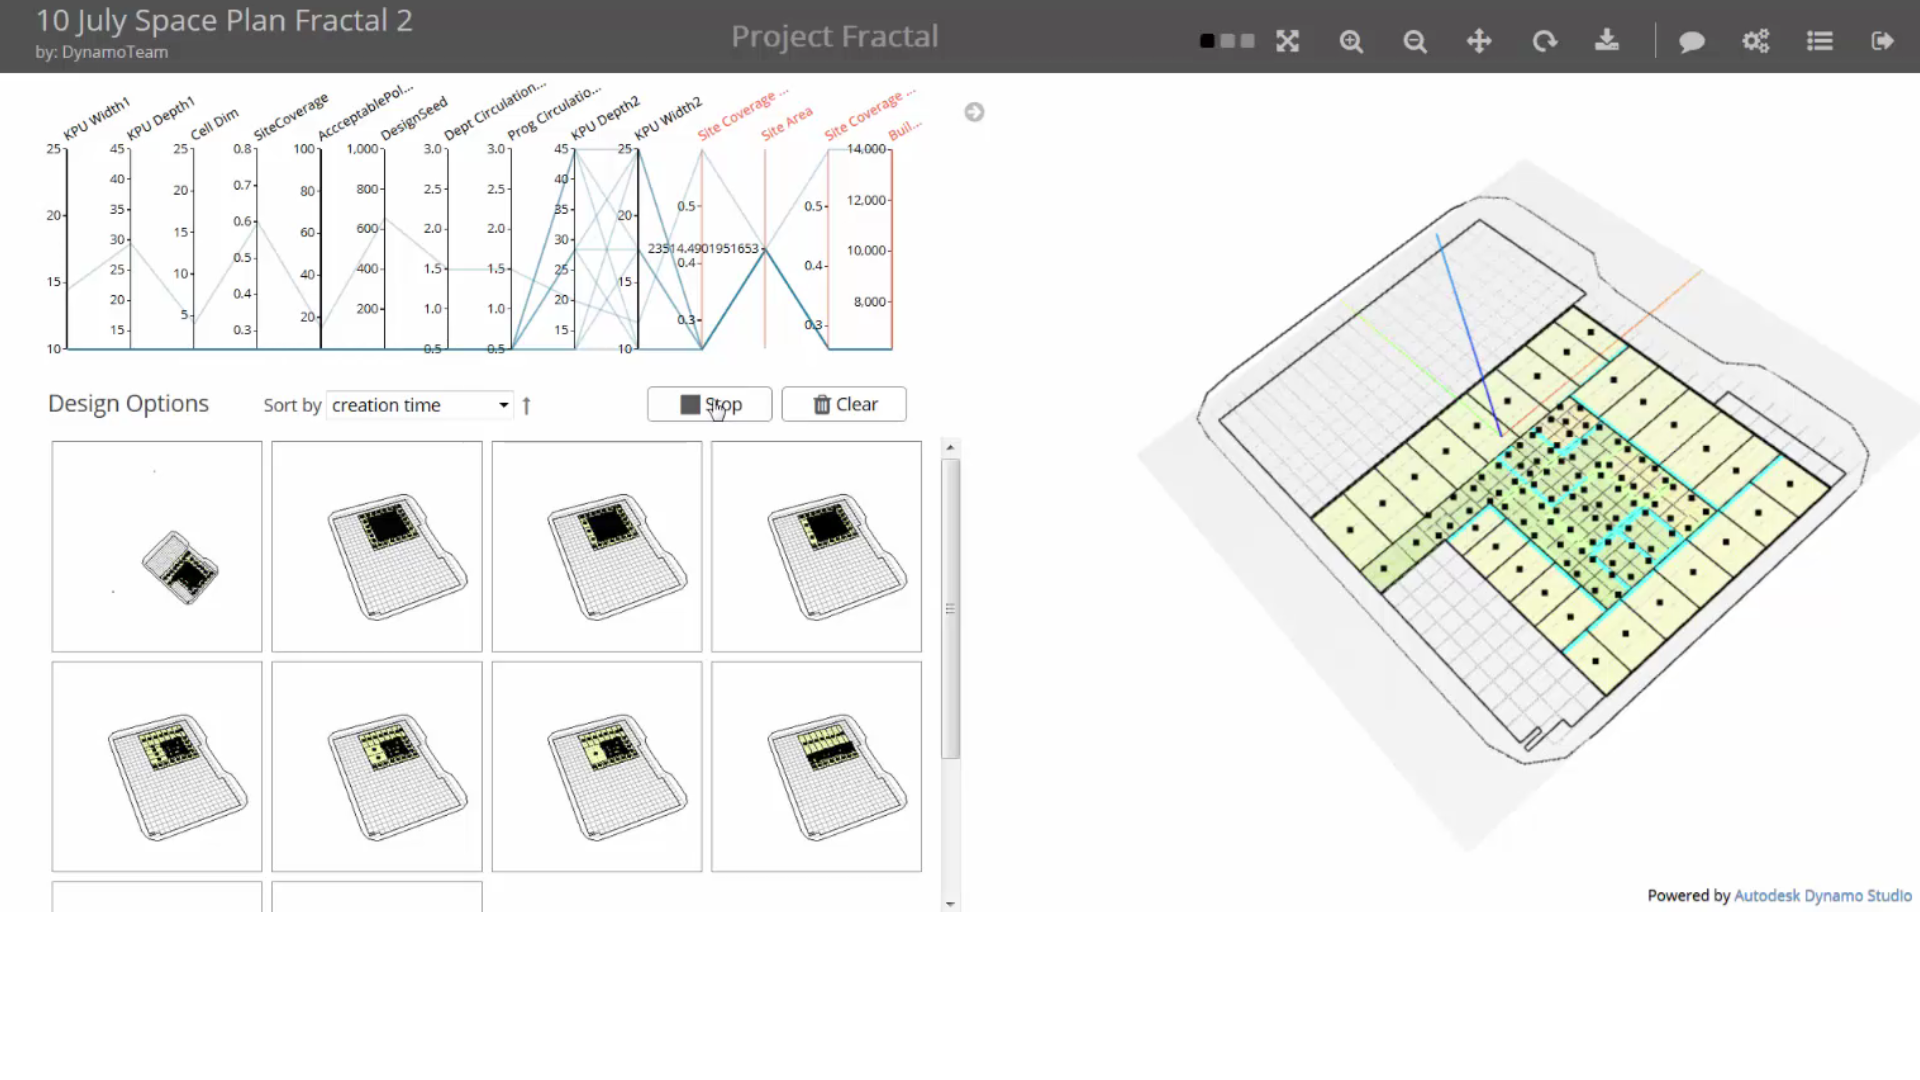
Task: Click the zoom-to-fit expand arrows icon
Action: coord(1287,41)
